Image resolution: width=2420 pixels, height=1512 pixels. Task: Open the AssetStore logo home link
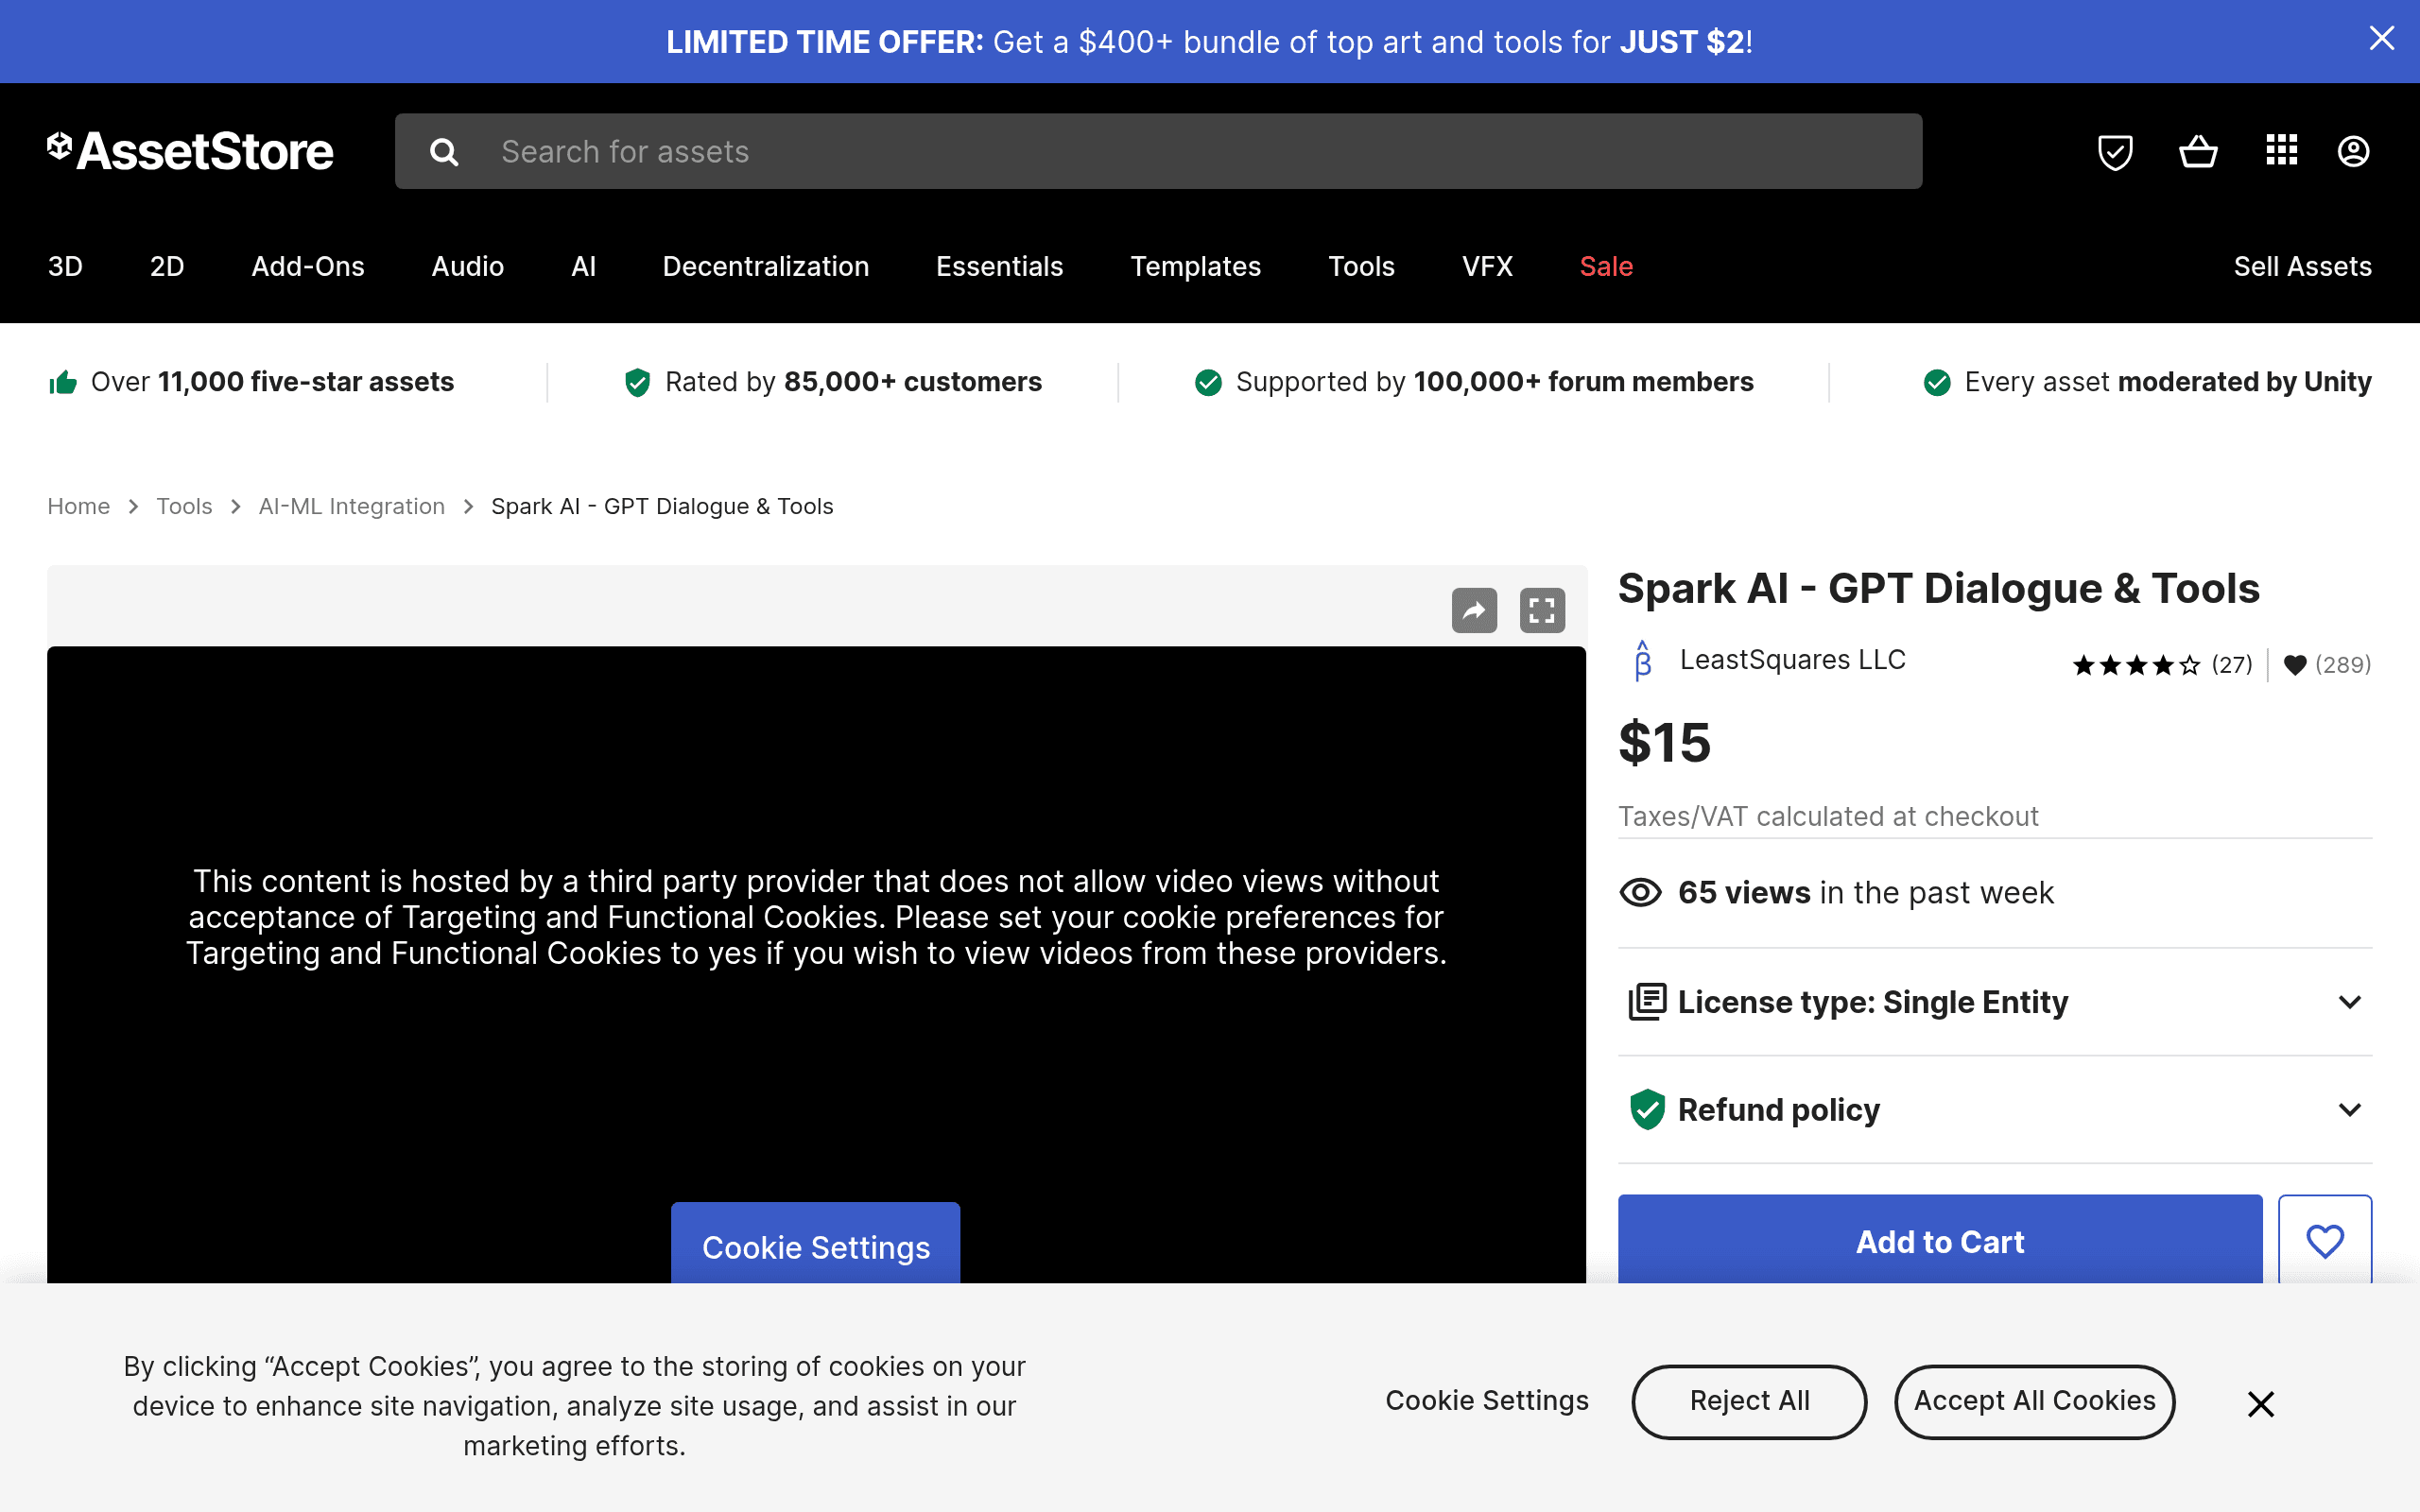[x=190, y=151]
